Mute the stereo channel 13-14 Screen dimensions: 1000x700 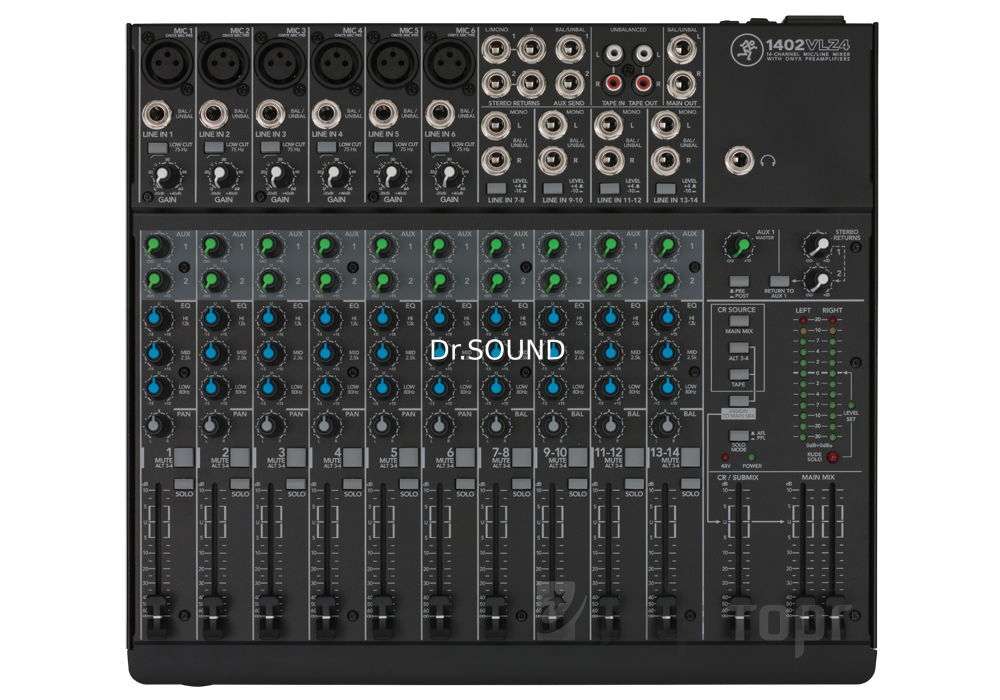pos(691,457)
